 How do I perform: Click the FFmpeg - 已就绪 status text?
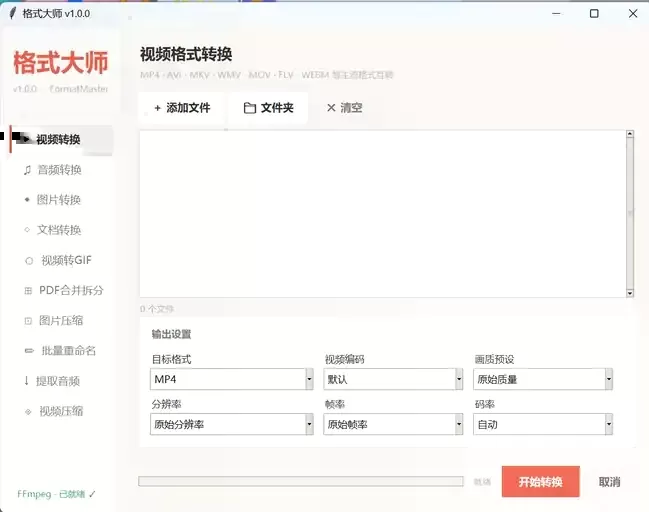pyautogui.click(x=56, y=494)
